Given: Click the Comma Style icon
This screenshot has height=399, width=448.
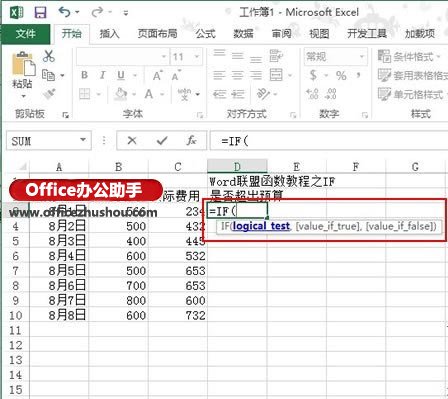Looking at the screenshot, I should pos(358,75).
